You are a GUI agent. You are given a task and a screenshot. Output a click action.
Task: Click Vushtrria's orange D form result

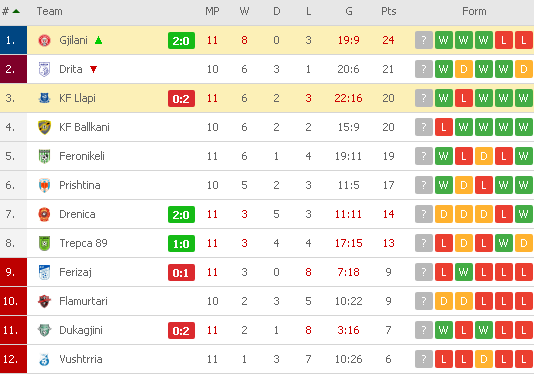pyautogui.click(x=484, y=359)
